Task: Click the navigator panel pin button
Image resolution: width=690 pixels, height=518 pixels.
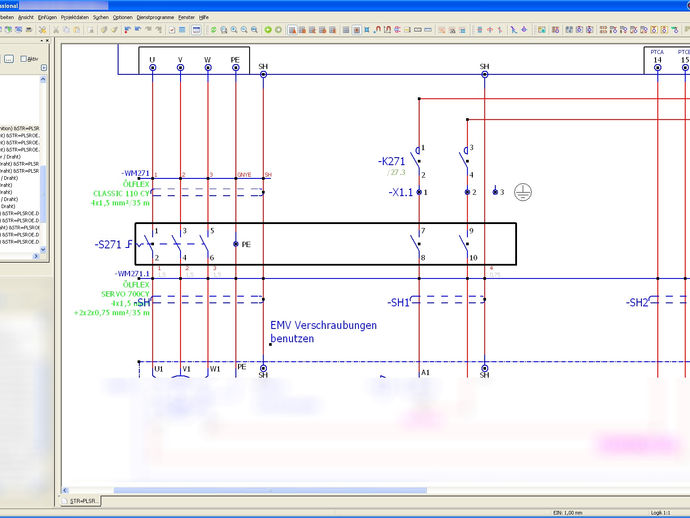Action: 42,40
